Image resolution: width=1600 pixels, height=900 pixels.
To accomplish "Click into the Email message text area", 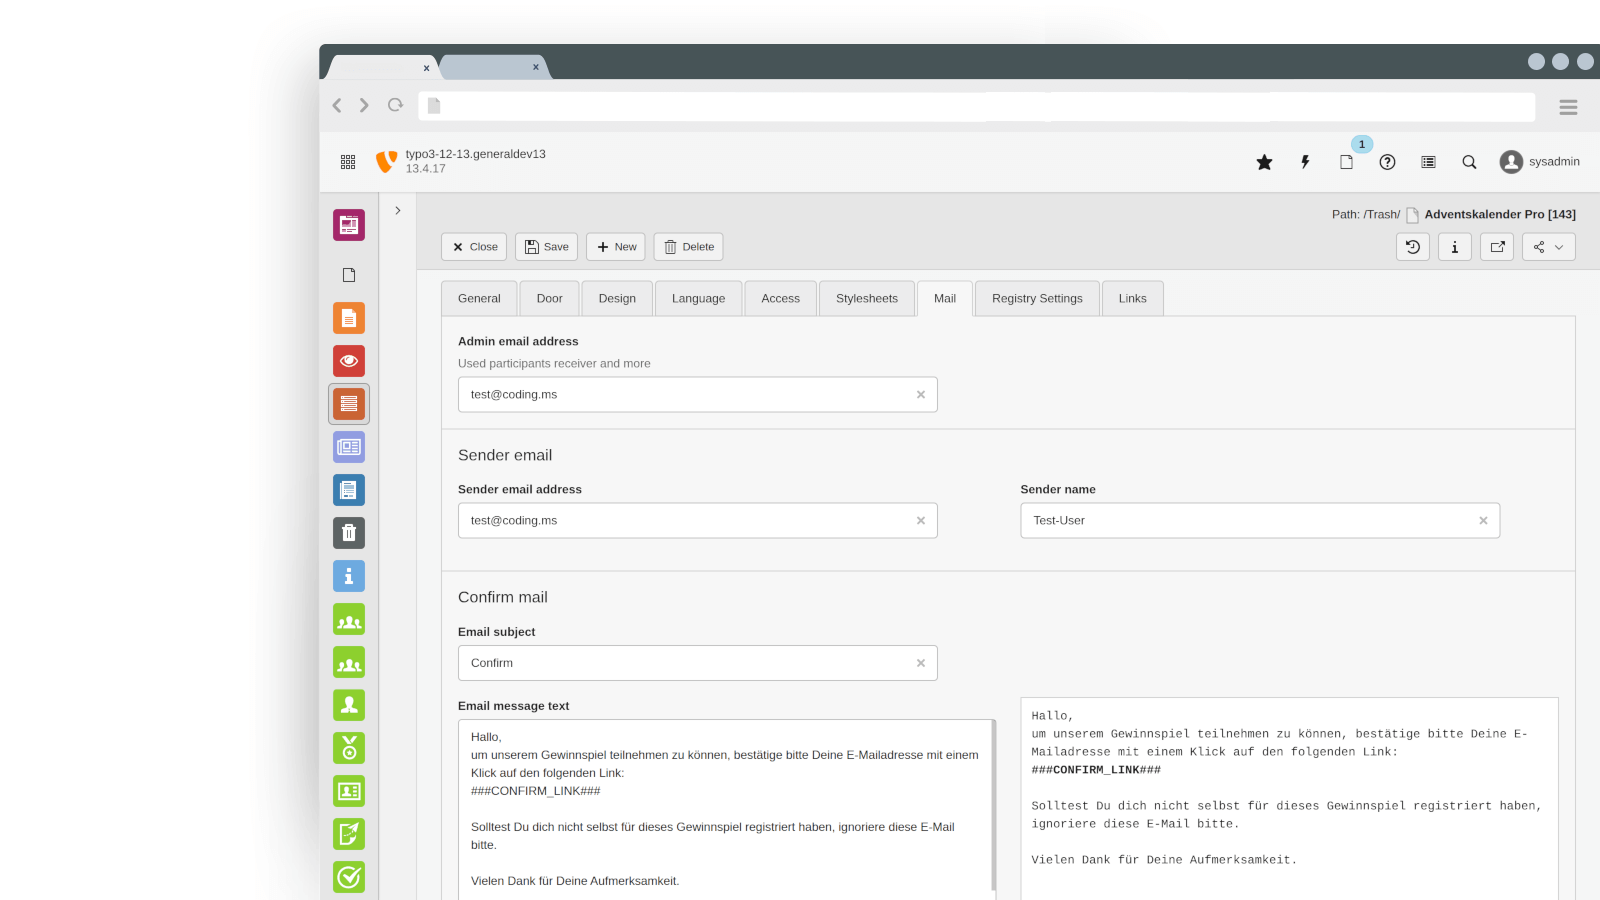I will 725,809.
